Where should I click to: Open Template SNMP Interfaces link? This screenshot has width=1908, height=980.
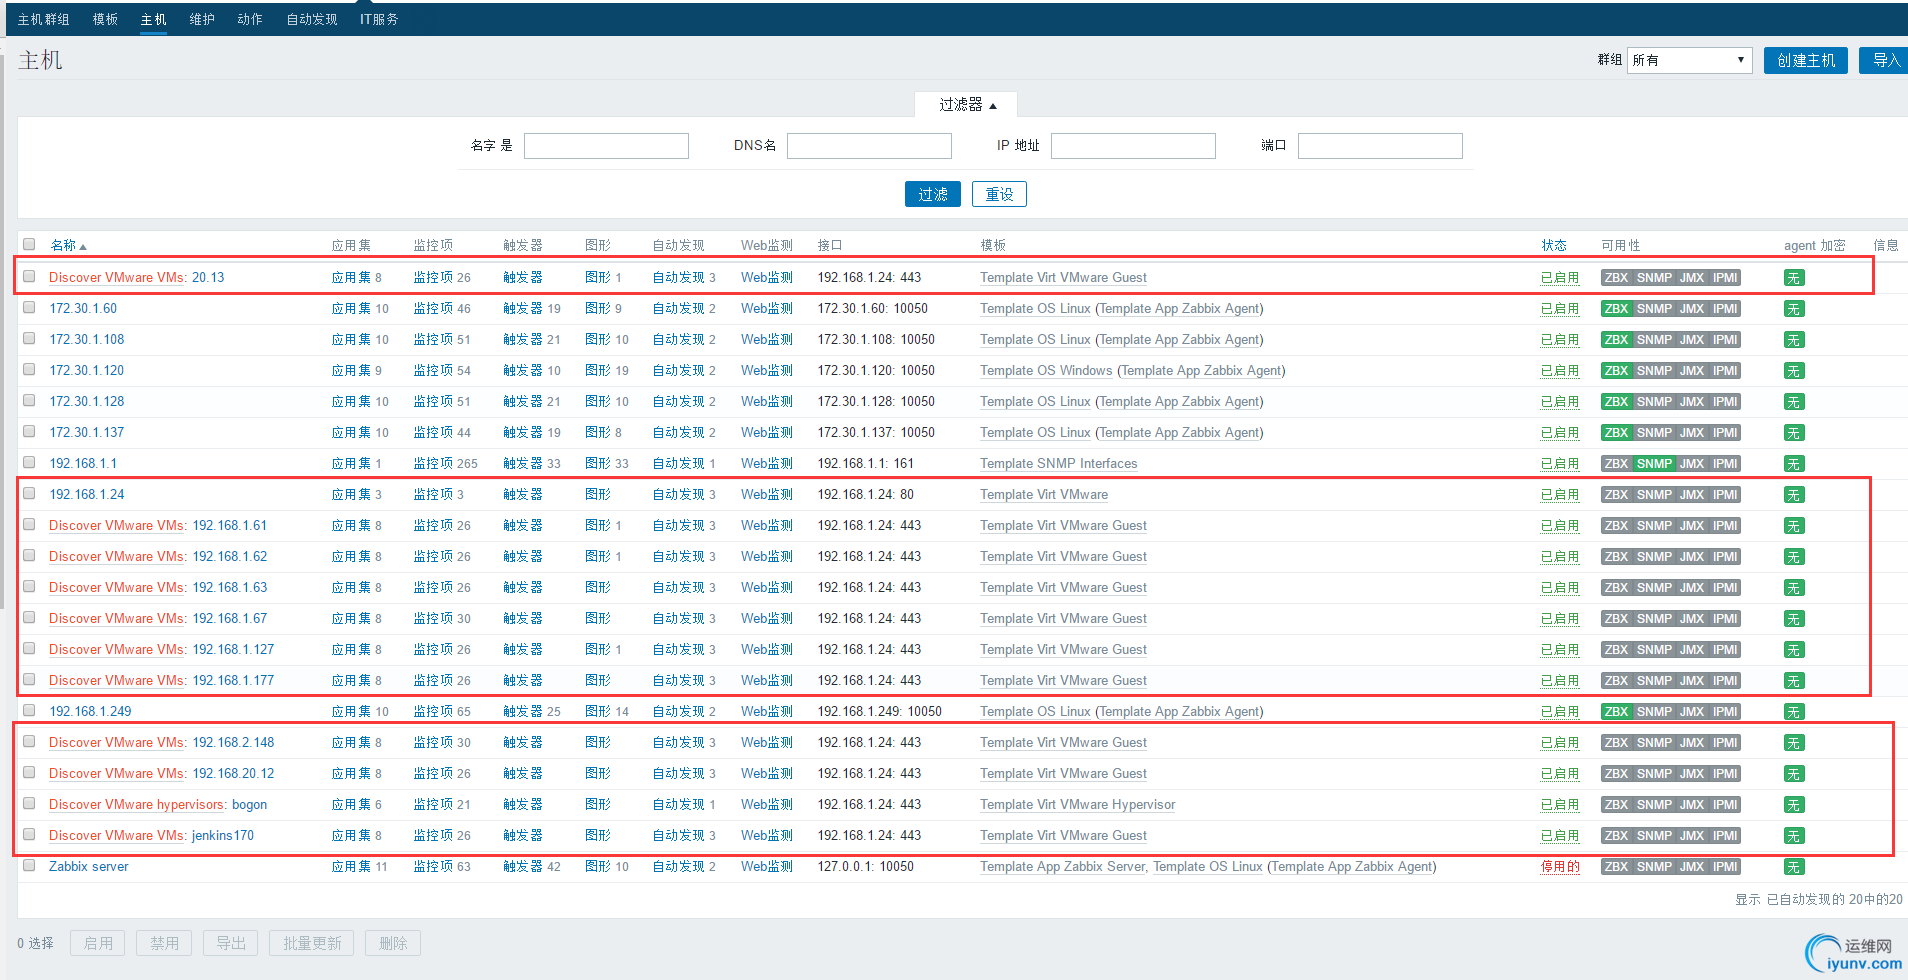(1058, 463)
